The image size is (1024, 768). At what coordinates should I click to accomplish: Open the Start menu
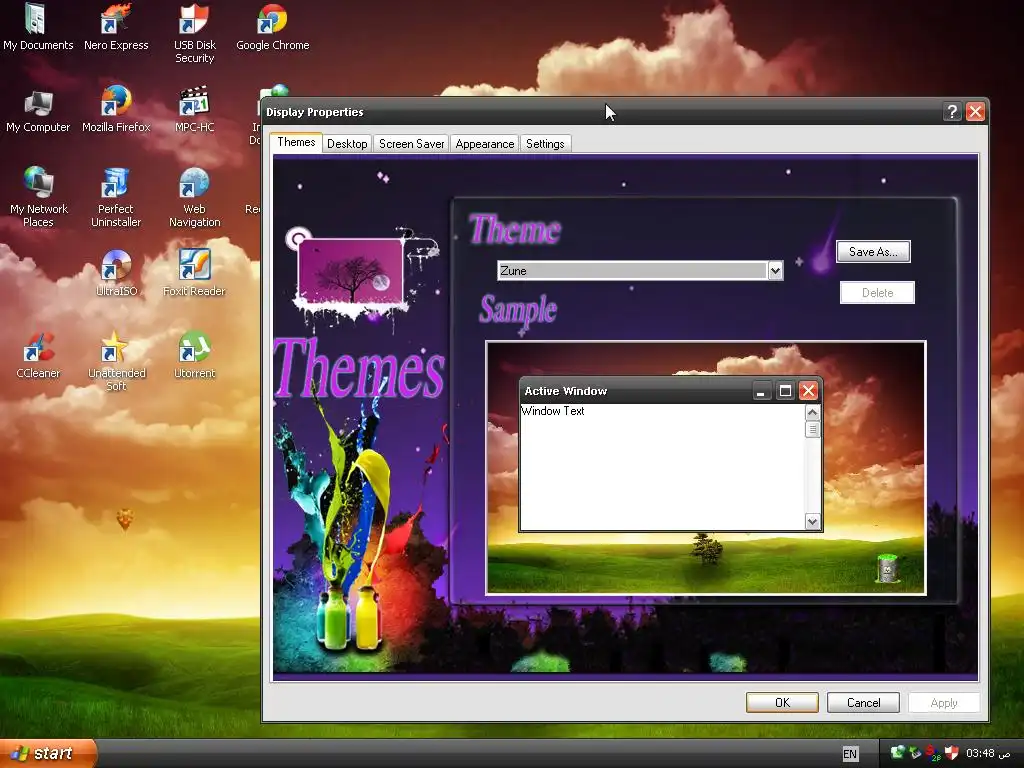[47, 753]
